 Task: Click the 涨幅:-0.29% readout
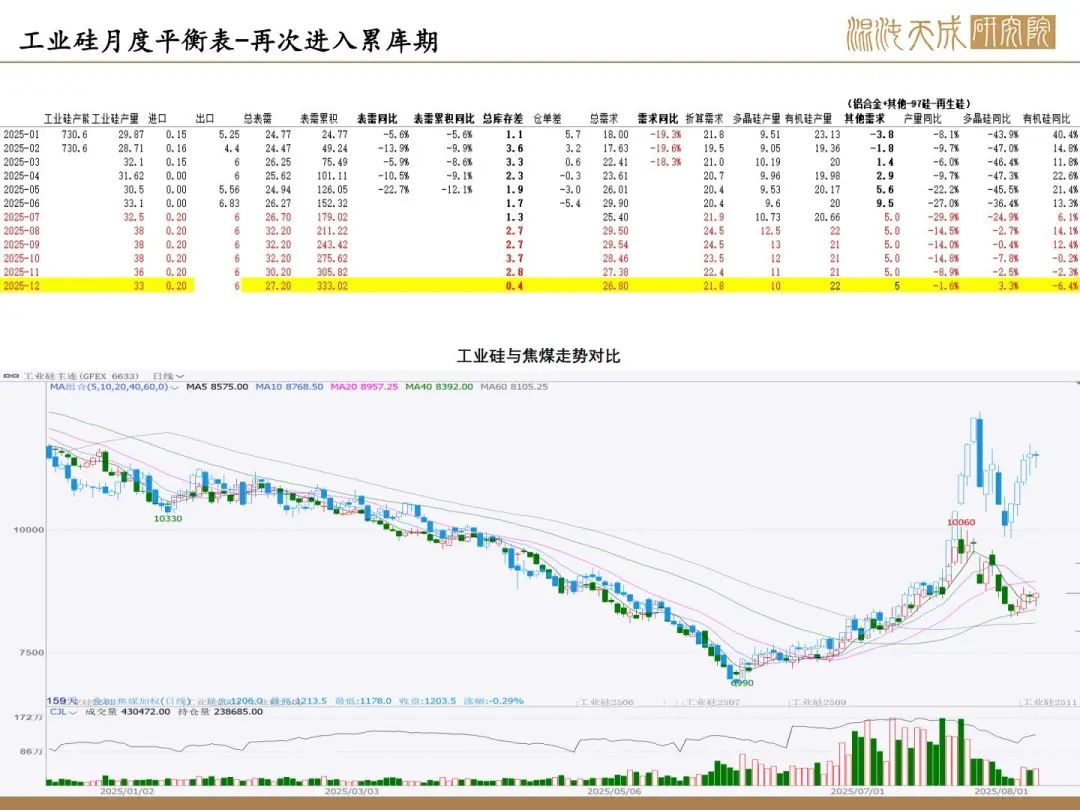(494, 700)
